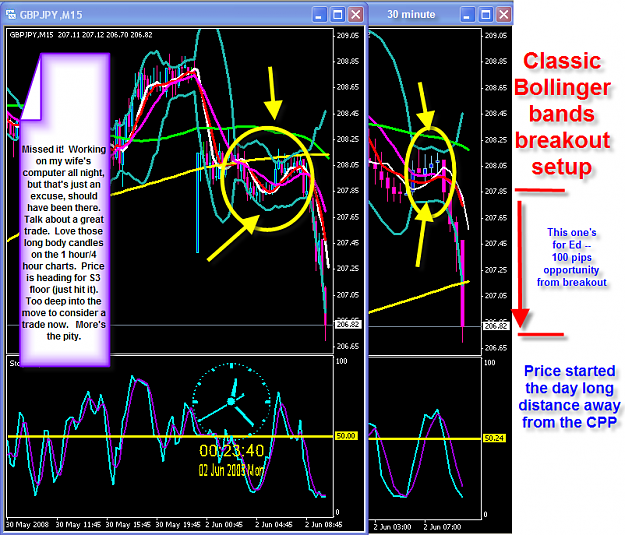
Task: Select the OHLC header 'GBPJPY,M15 207.11 207.12 206.70 206.82'
Action: (x=81, y=35)
